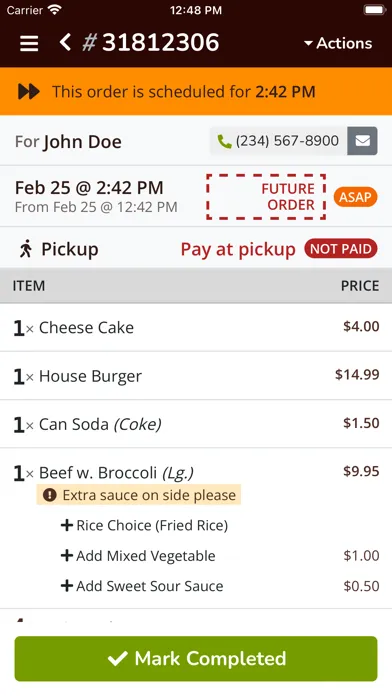Tap the ASAP badge

(x=356, y=197)
